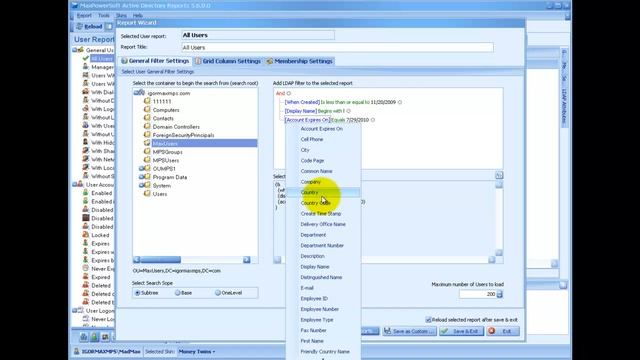This screenshot has height=360, width=640.
Task: Open the Skins menu
Action: click(121, 16)
